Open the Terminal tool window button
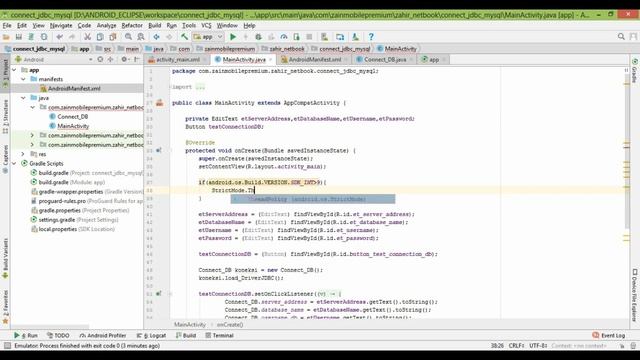Screen dimensions: 640x360 pyautogui.click(x=220, y=336)
